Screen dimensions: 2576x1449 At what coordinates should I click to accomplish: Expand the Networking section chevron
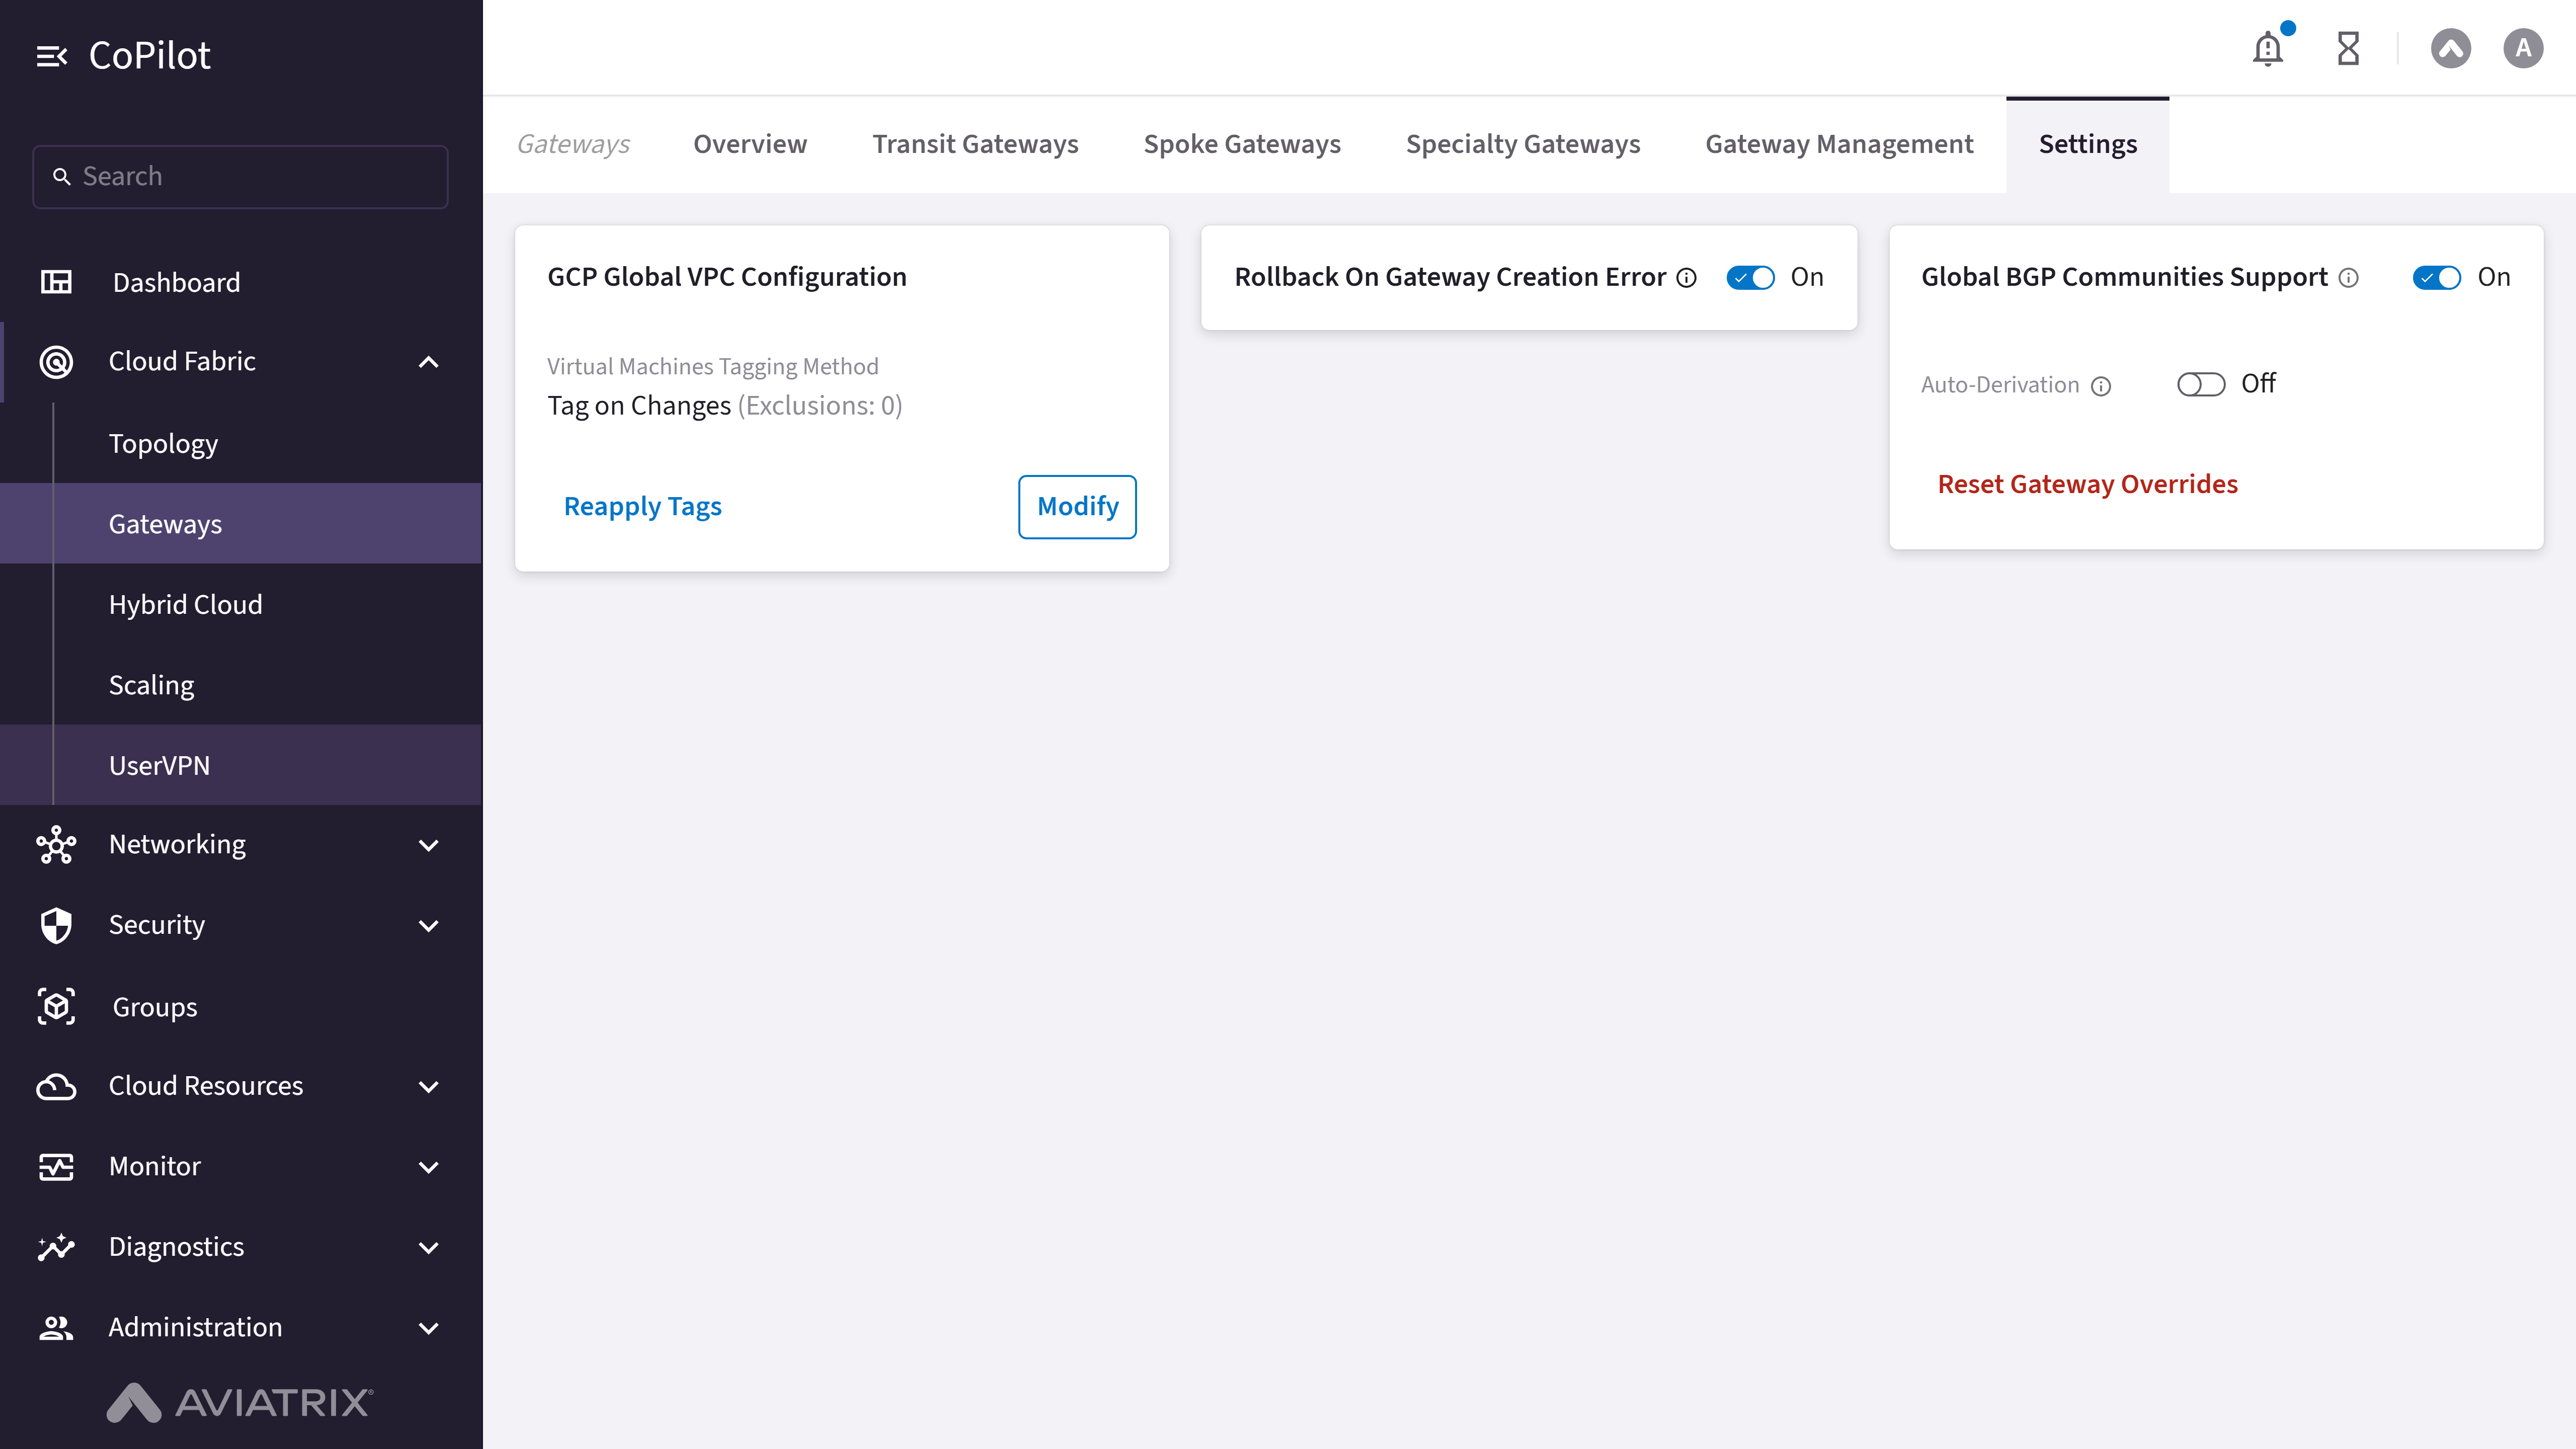point(428,845)
